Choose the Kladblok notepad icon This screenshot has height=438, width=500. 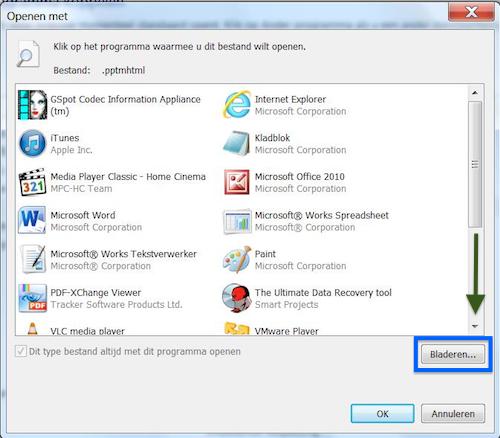236,143
